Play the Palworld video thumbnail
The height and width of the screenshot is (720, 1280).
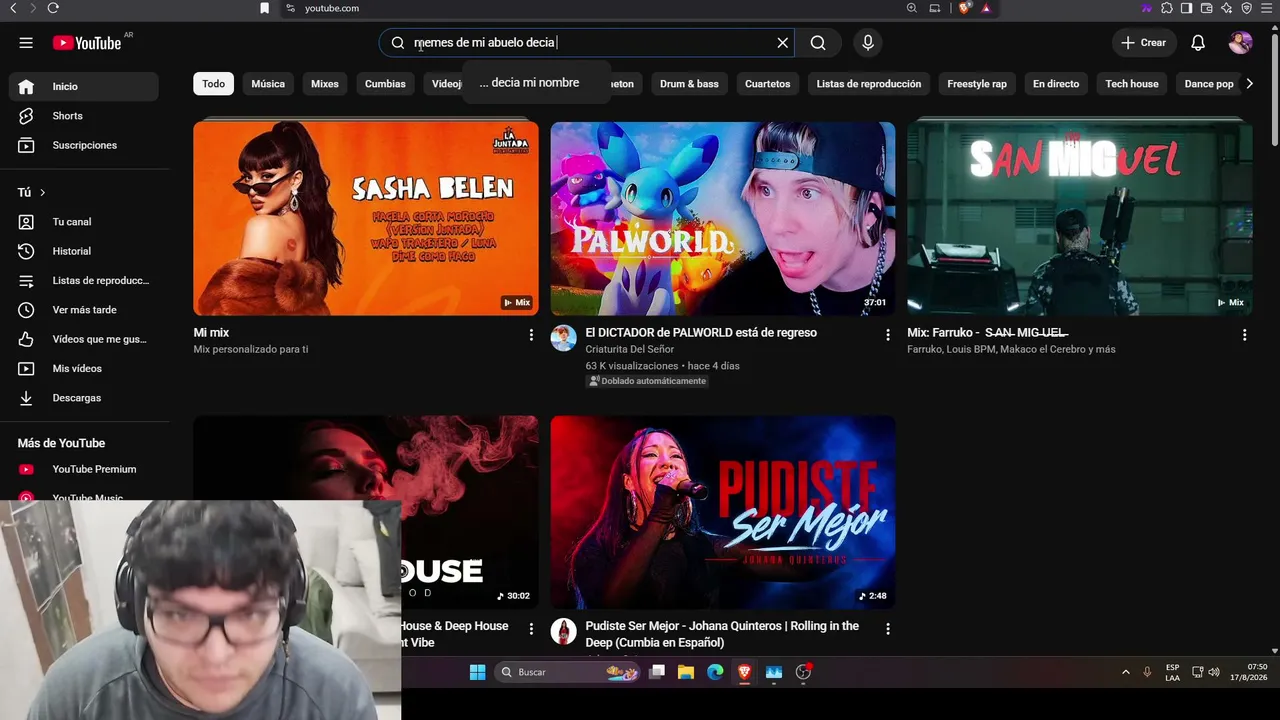coord(723,218)
